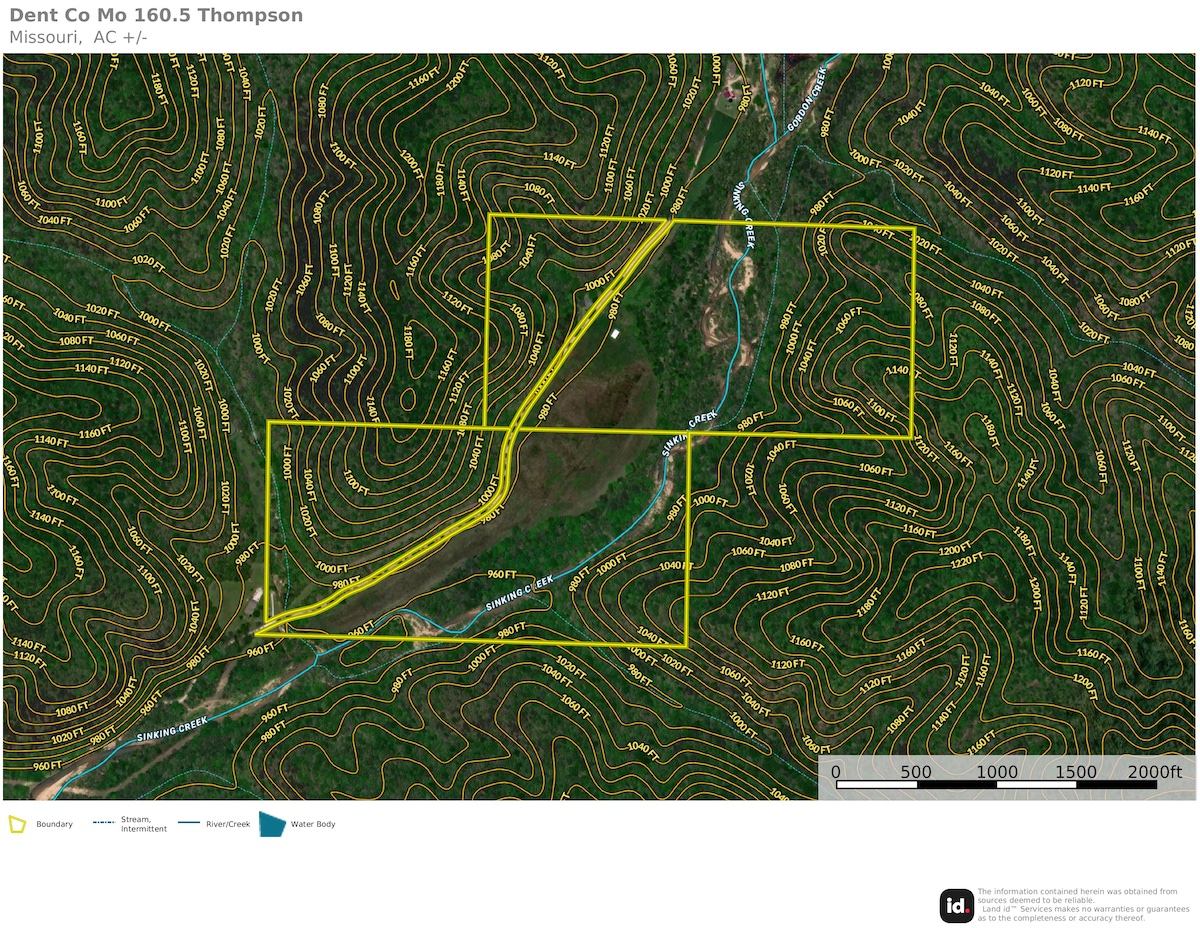
Task: Click the yellow Boundary polygon legend icon
Action: pos(18,824)
